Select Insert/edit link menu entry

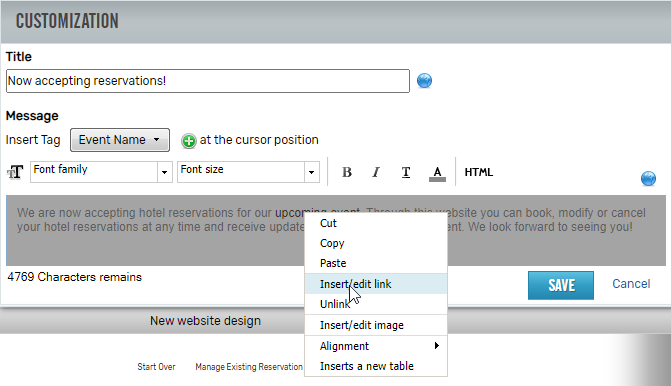click(x=376, y=284)
